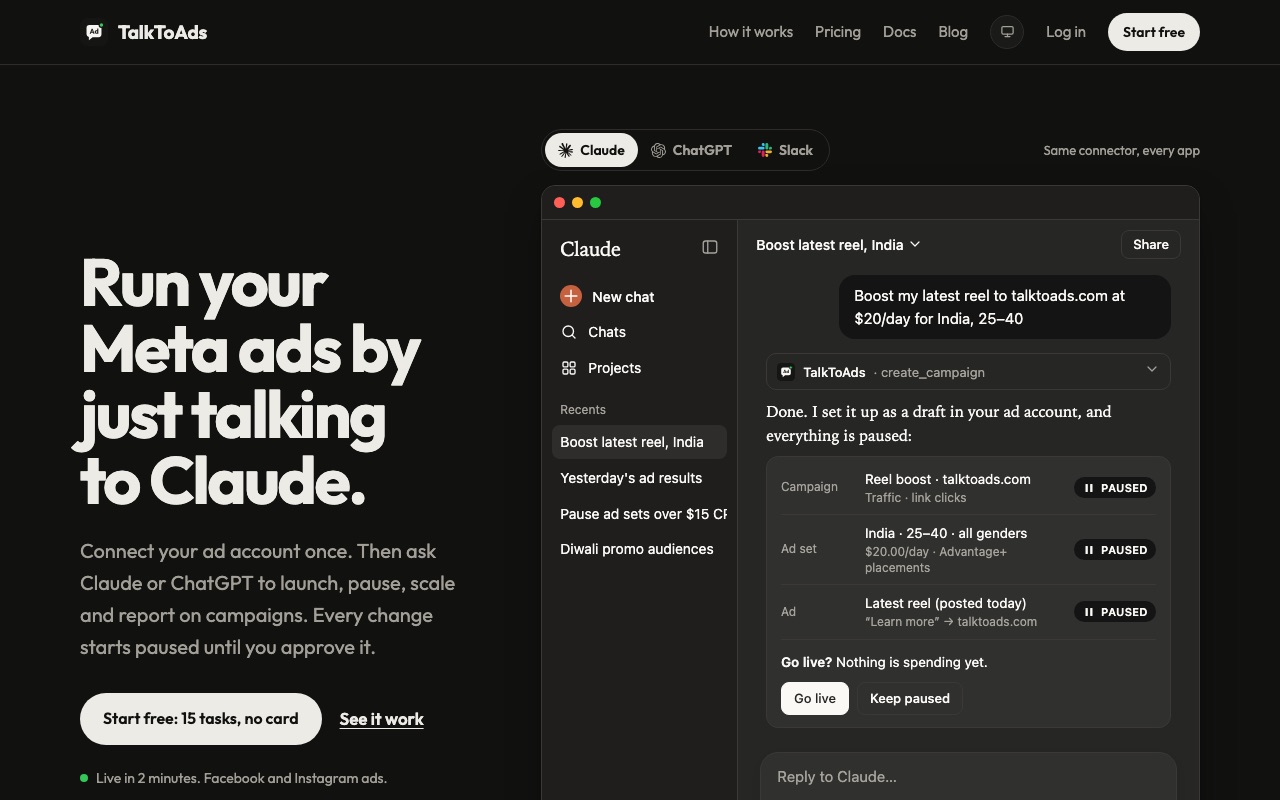1280x800 pixels.
Task: Open the Blog nav link
Action: click(x=953, y=32)
